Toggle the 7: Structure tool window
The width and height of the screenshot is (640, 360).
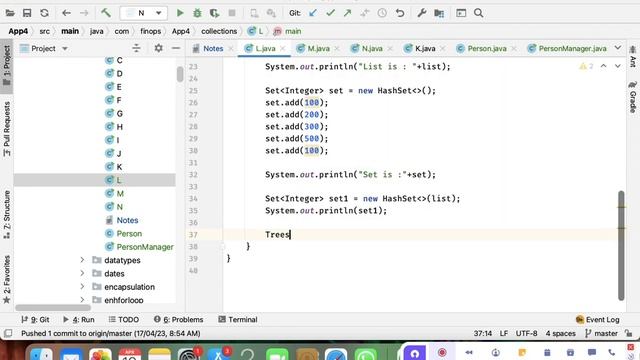(x=7, y=215)
